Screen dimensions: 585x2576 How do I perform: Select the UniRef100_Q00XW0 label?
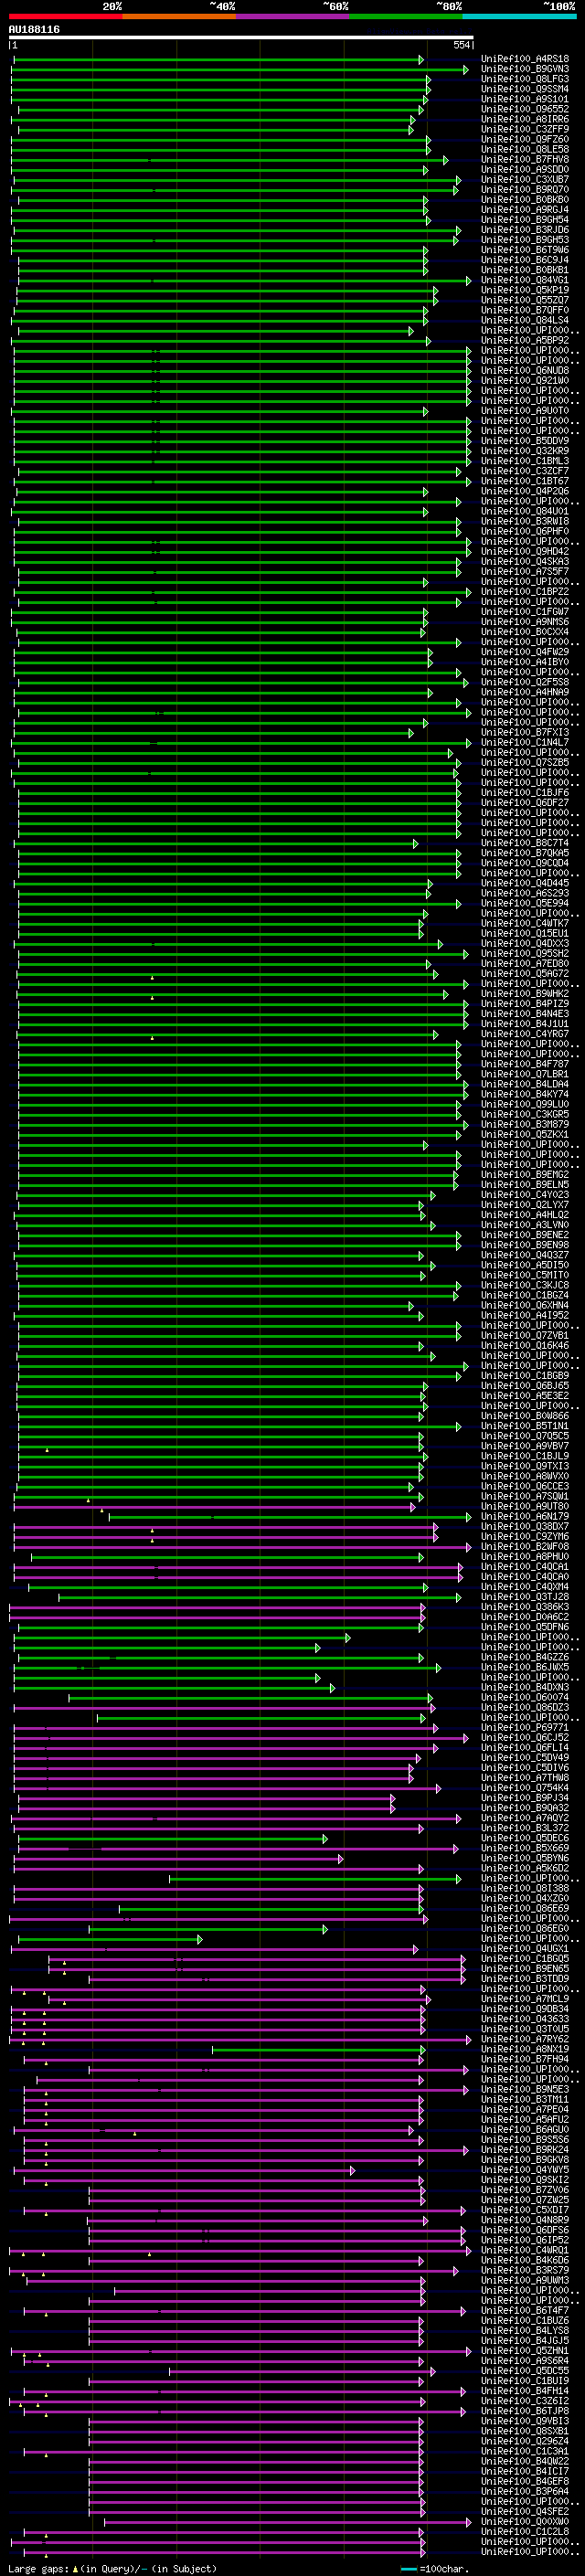pyautogui.click(x=525, y=2522)
